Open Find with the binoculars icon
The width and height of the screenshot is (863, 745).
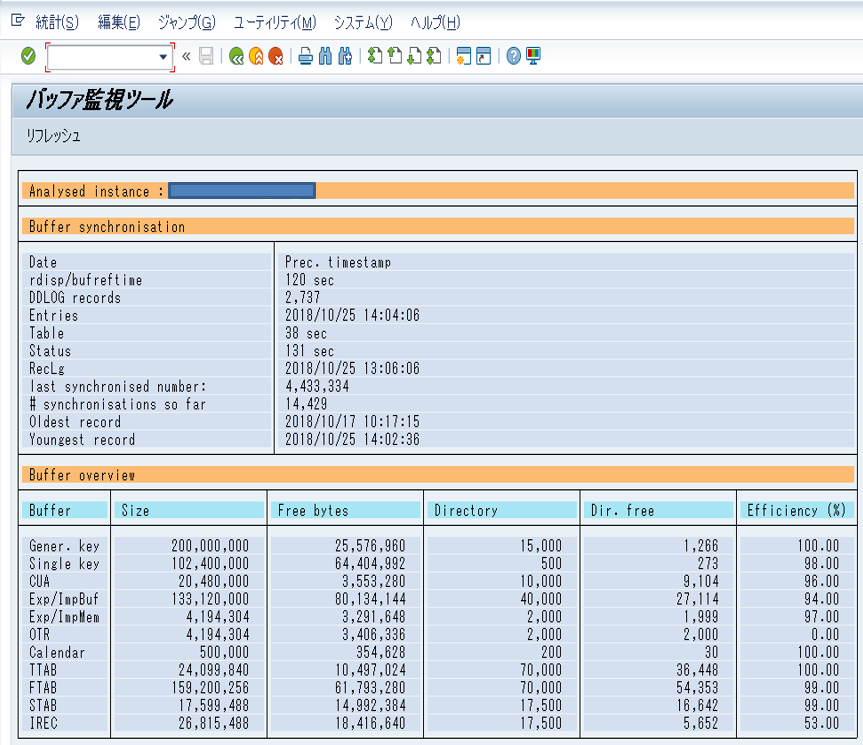pyautogui.click(x=325, y=56)
